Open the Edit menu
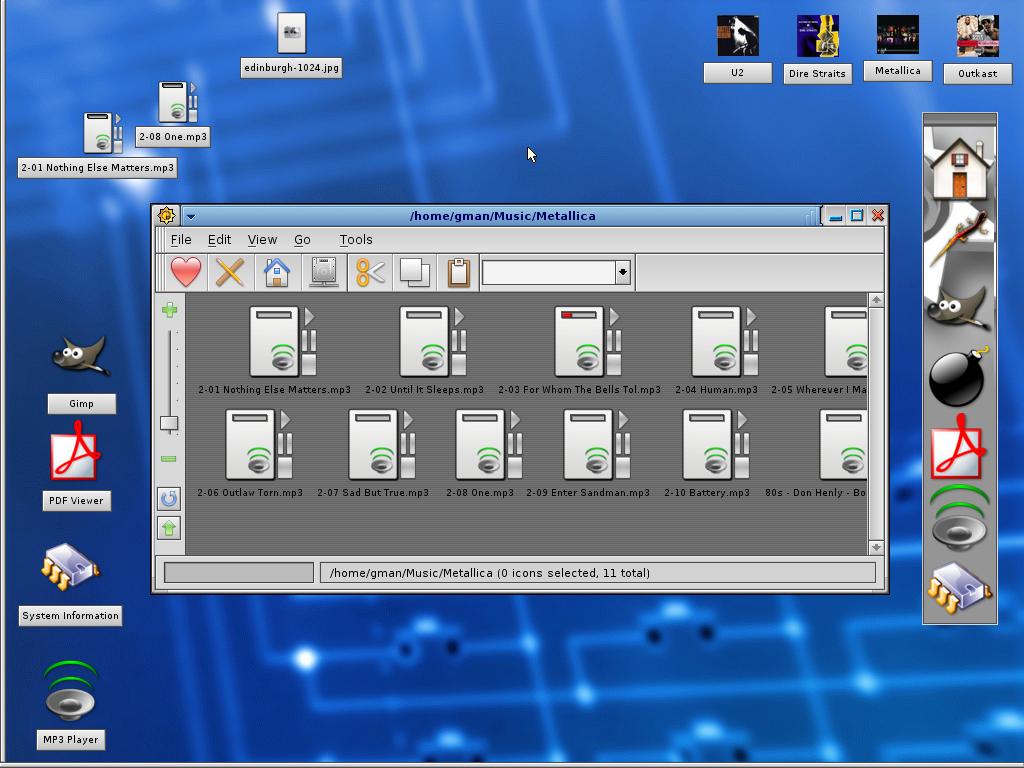Image resolution: width=1024 pixels, height=768 pixels. [219, 240]
